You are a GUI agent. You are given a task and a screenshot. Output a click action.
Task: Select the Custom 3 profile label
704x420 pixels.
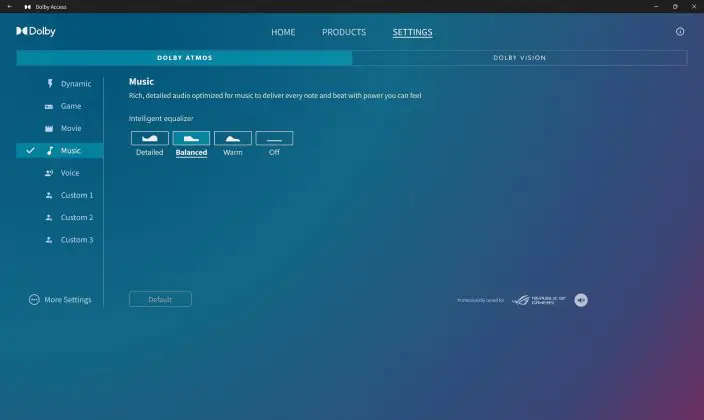[x=77, y=240]
